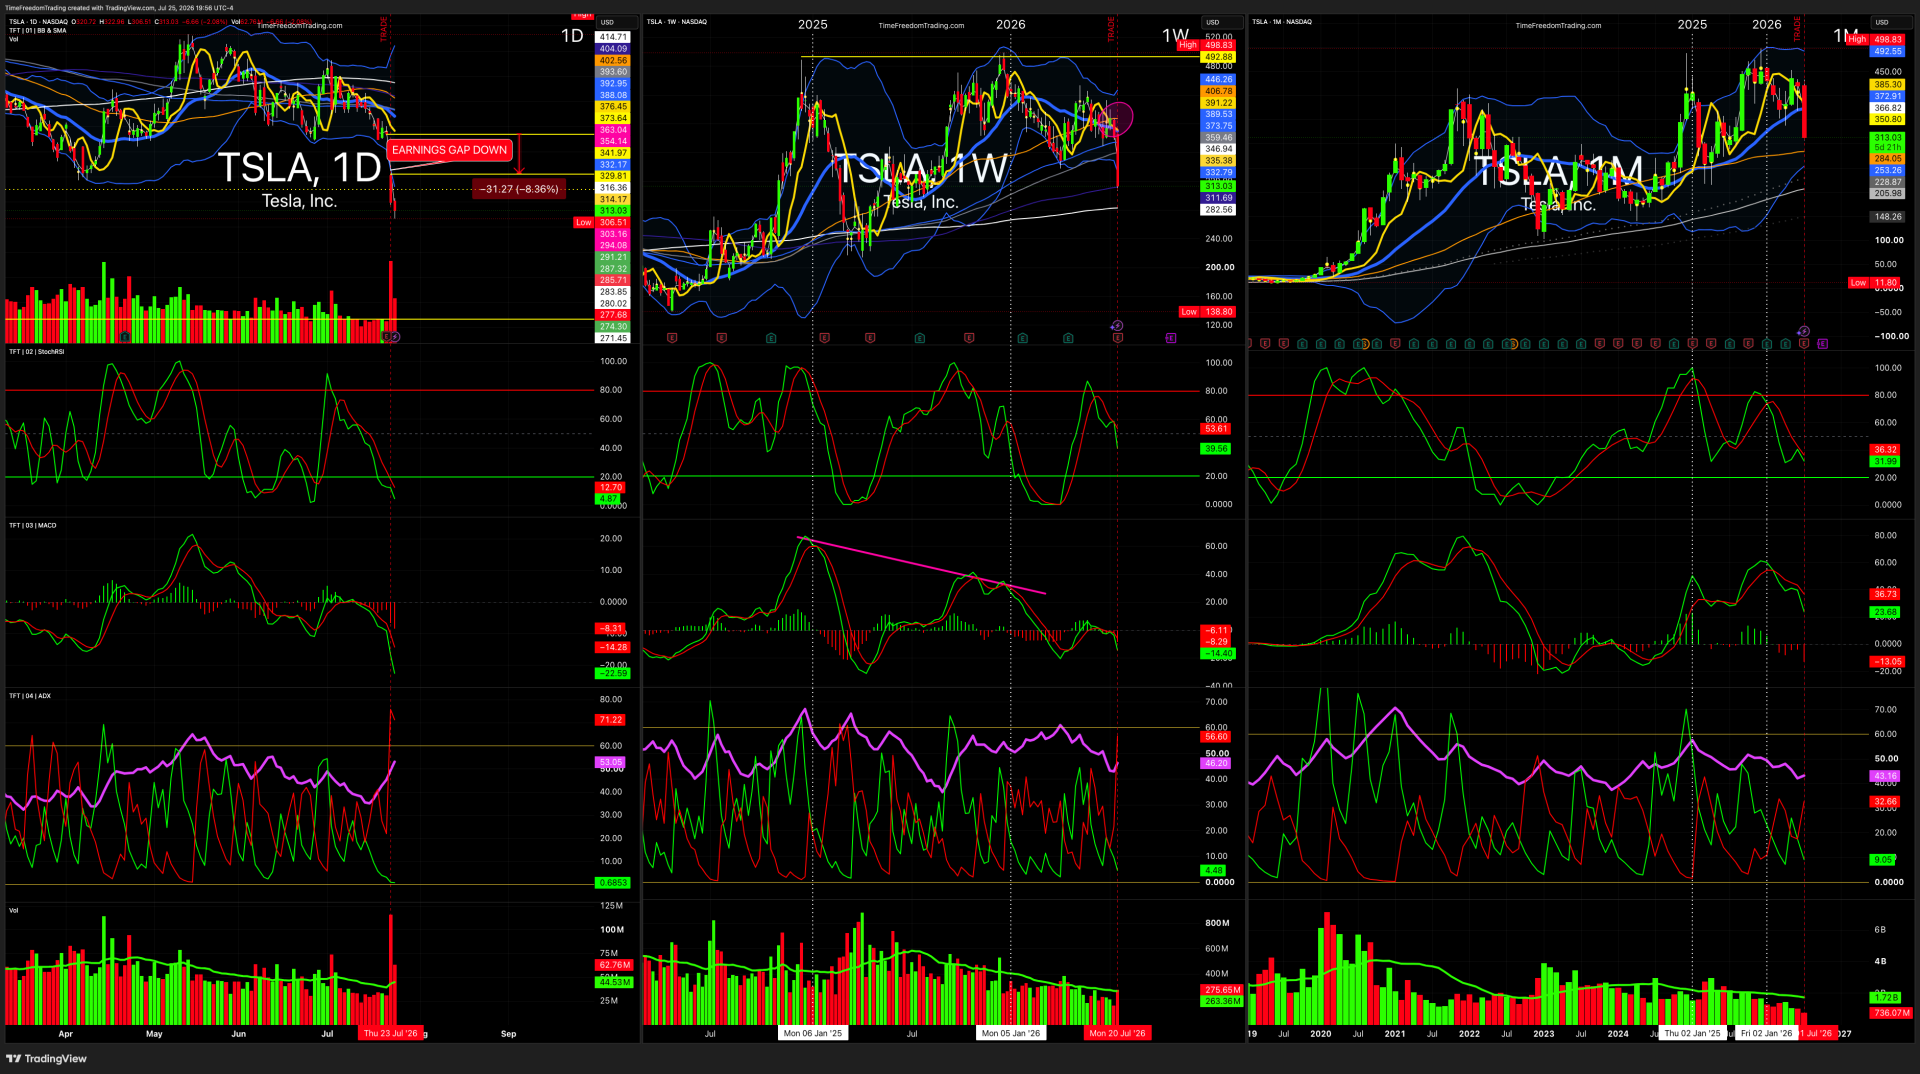Click the 363.04 pink price label on 1D scale
Screen dimensions: 1920x1074
coord(614,130)
